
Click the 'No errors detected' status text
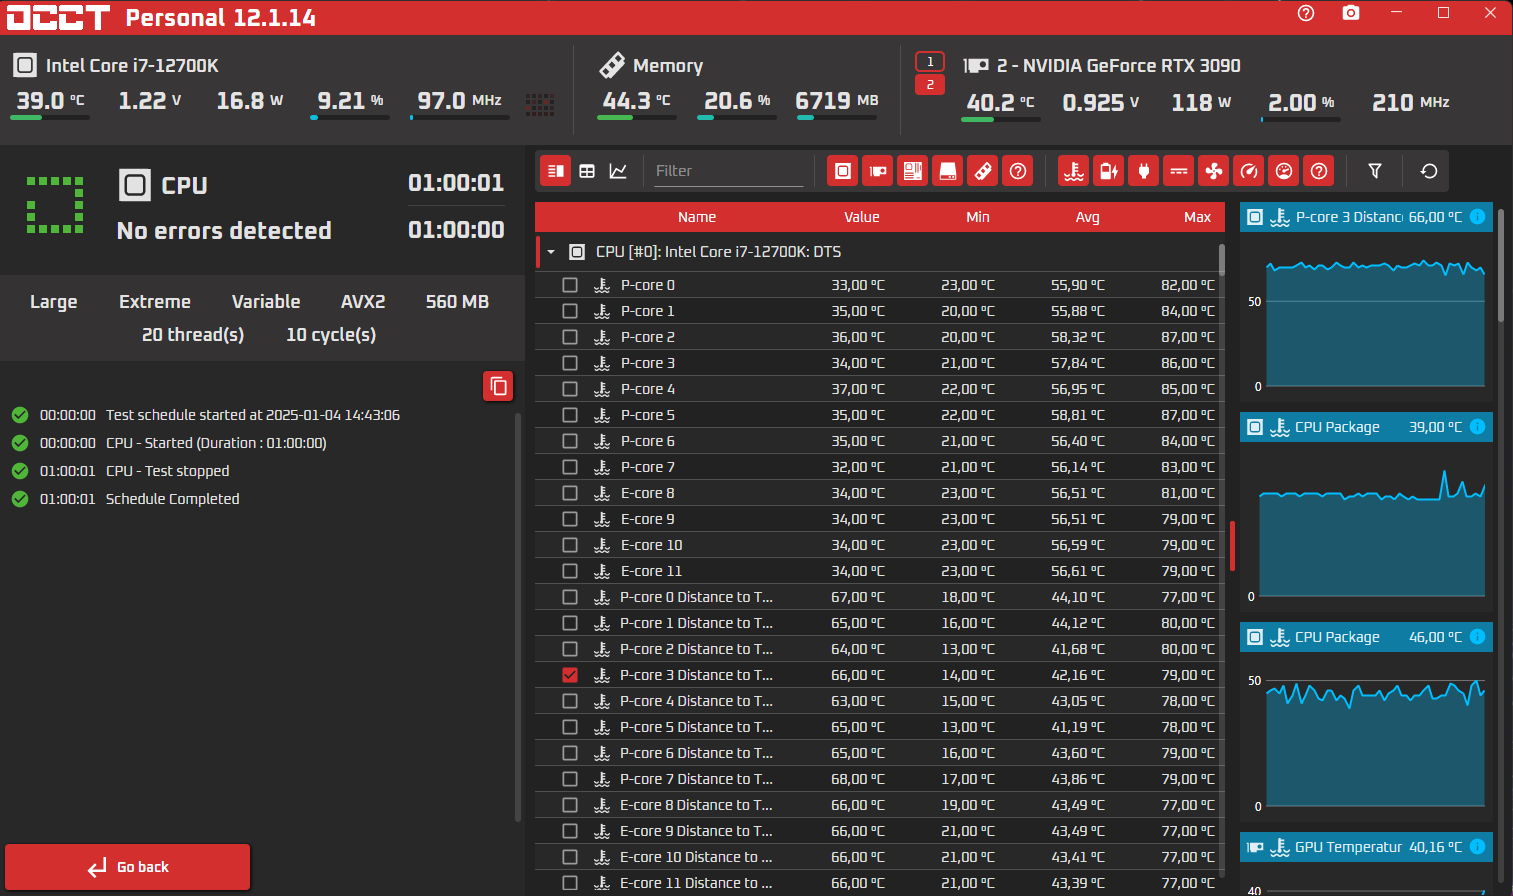(x=224, y=231)
